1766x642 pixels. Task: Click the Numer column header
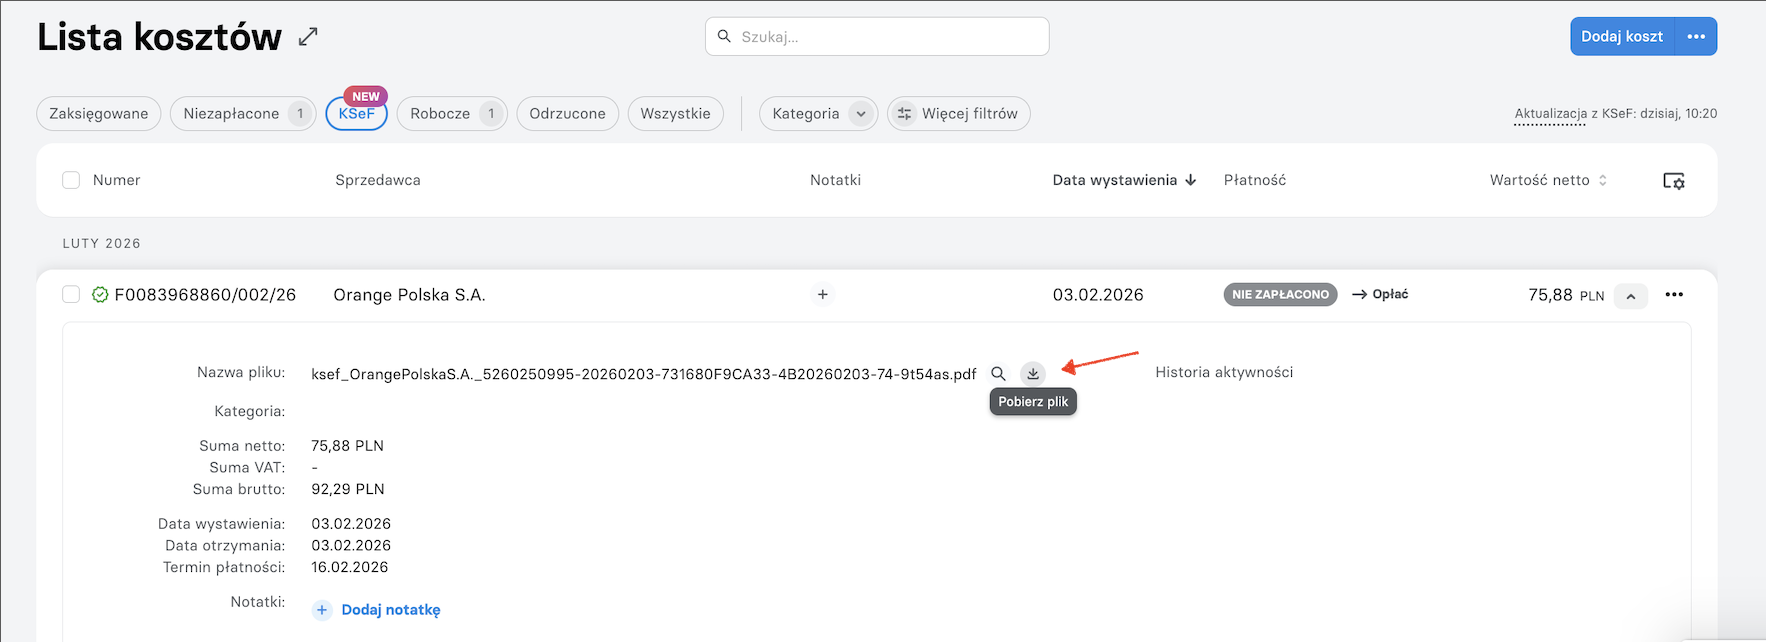(x=116, y=180)
